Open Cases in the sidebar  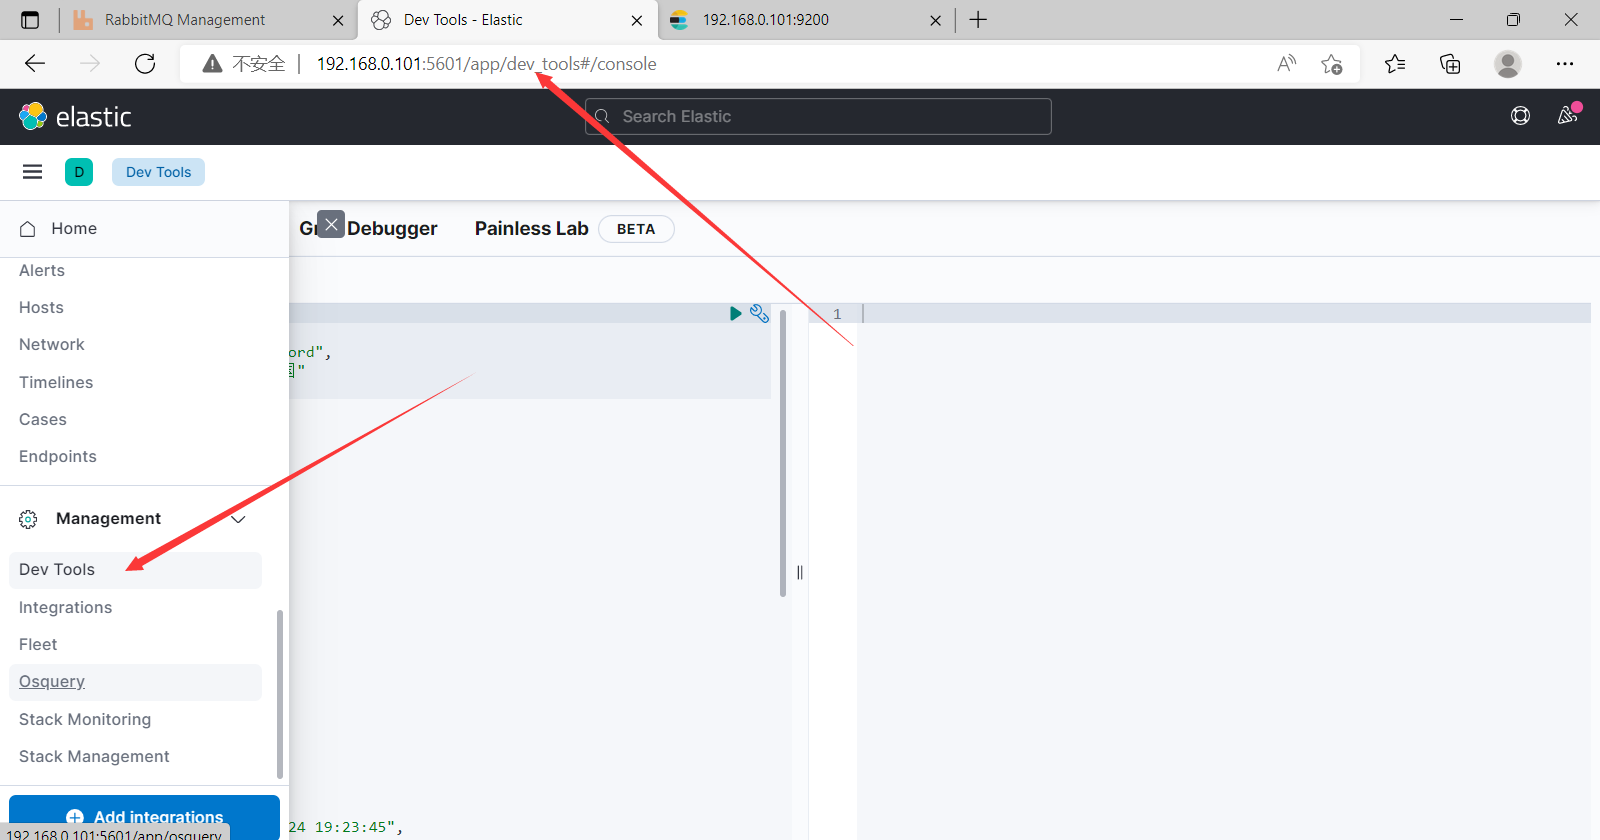[43, 420]
